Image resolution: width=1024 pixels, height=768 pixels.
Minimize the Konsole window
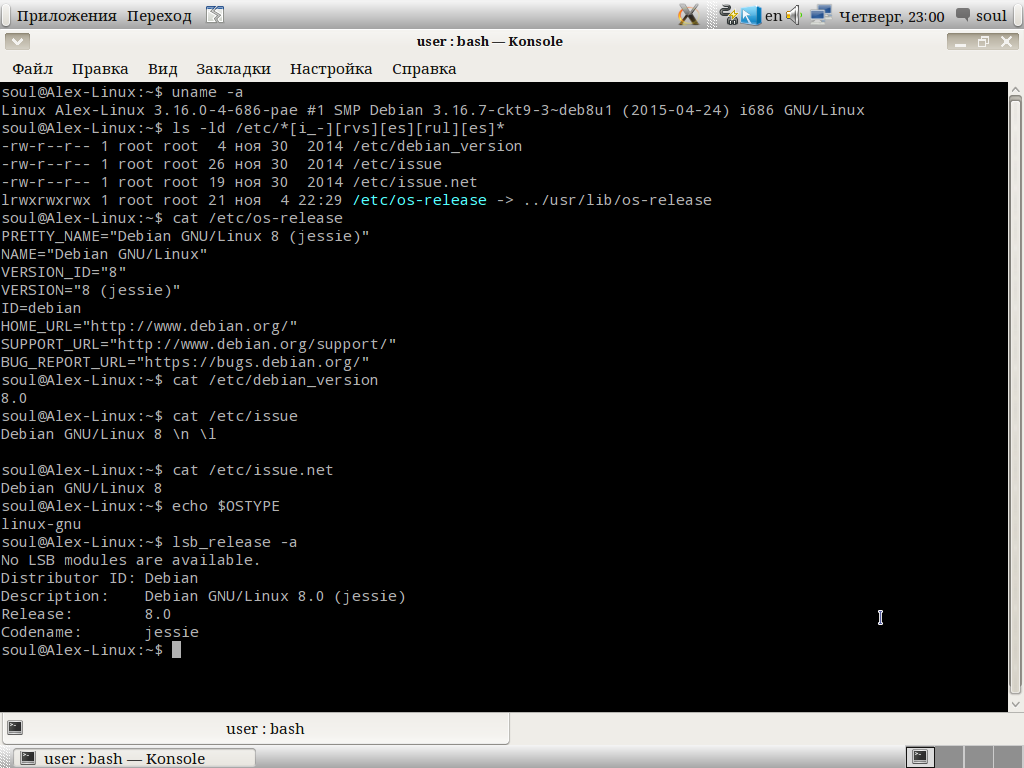click(x=960, y=42)
